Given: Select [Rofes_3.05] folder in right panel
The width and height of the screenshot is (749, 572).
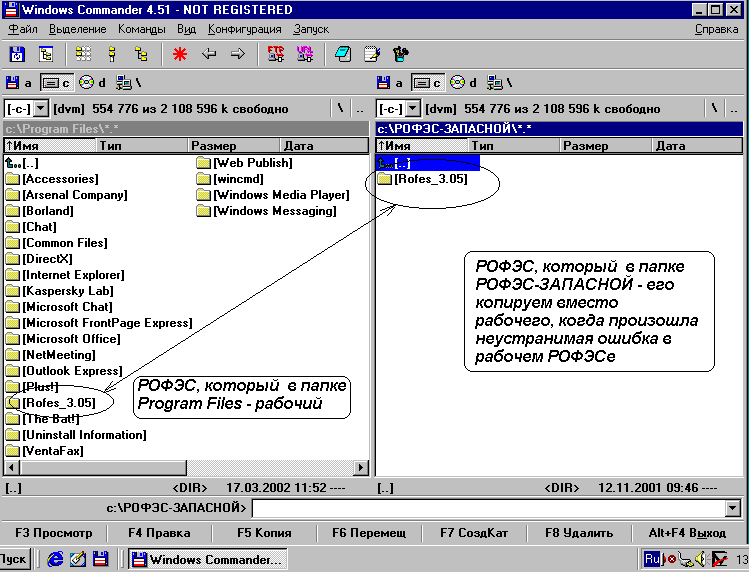Looking at the screenshot, I should tap(422, 179).
